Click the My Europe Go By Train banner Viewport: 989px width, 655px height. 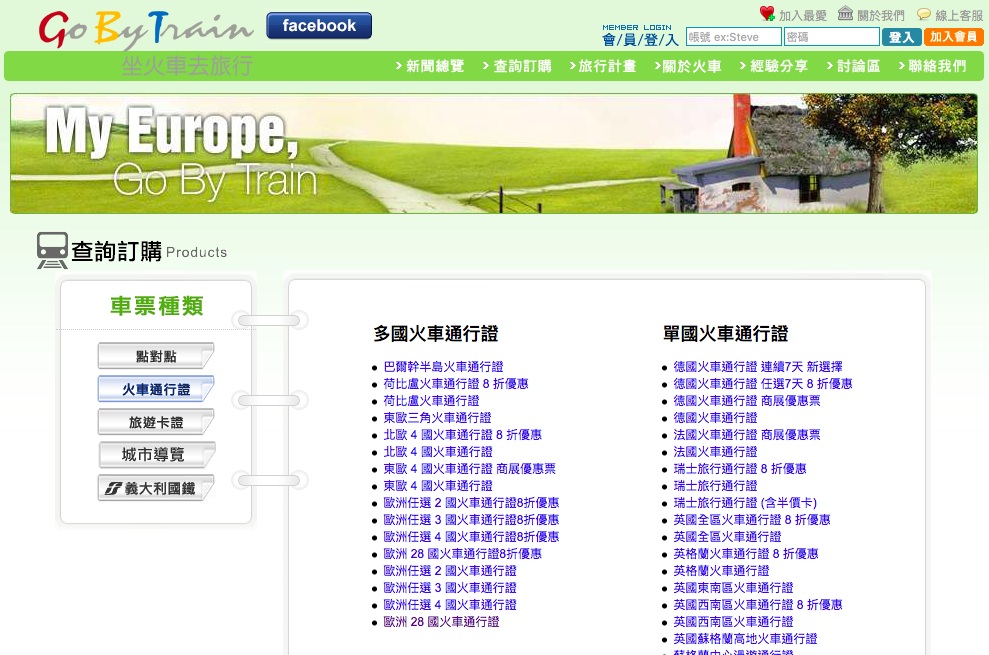pos(494,153)
